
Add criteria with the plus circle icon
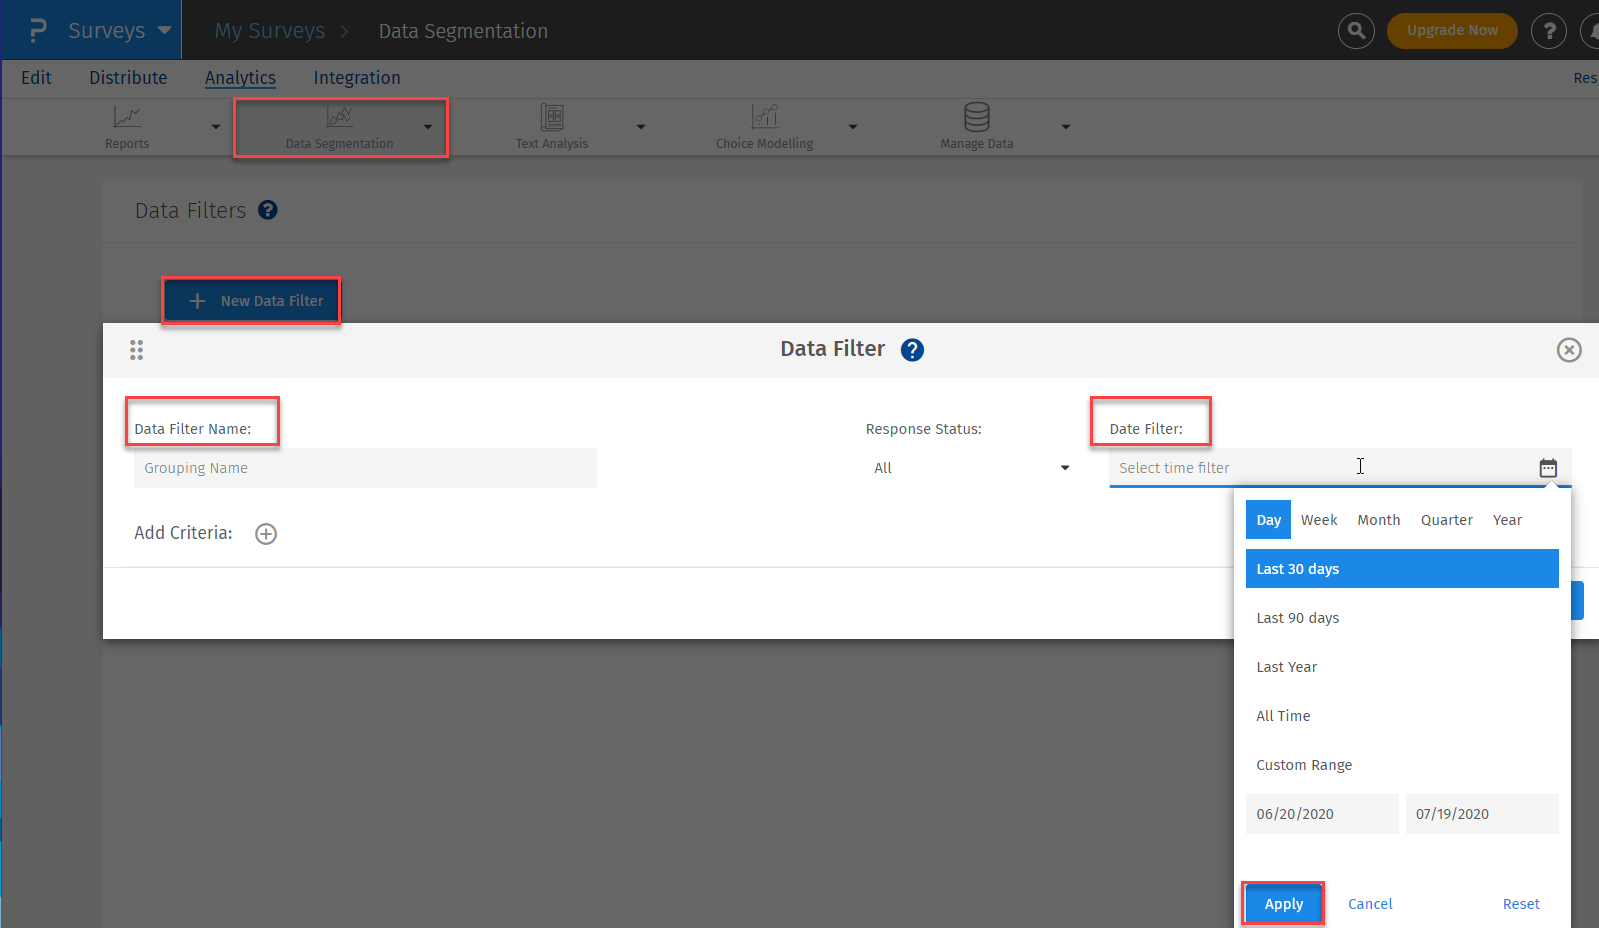pos(266,534)
